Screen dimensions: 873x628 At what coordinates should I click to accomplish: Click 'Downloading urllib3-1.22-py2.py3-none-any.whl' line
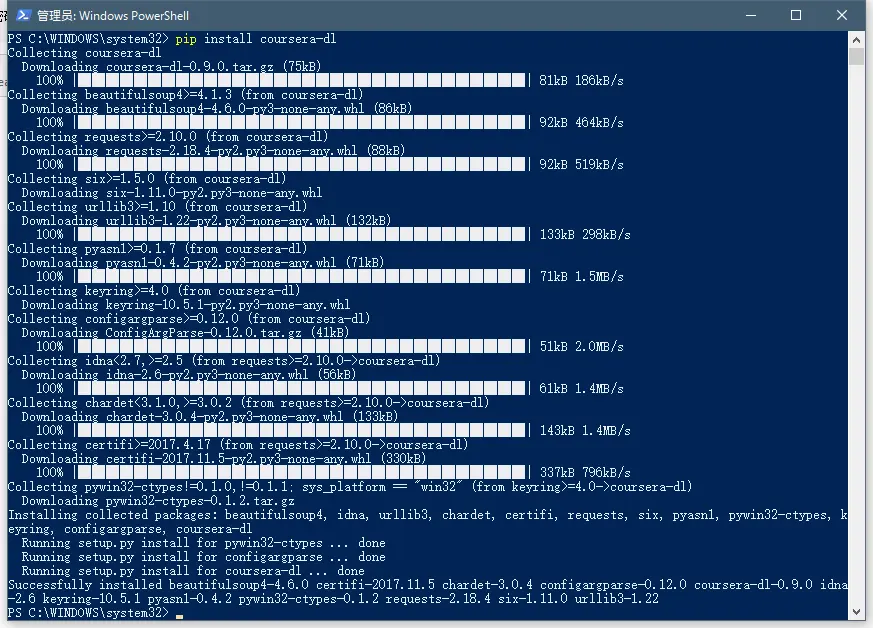coord(206,221)
